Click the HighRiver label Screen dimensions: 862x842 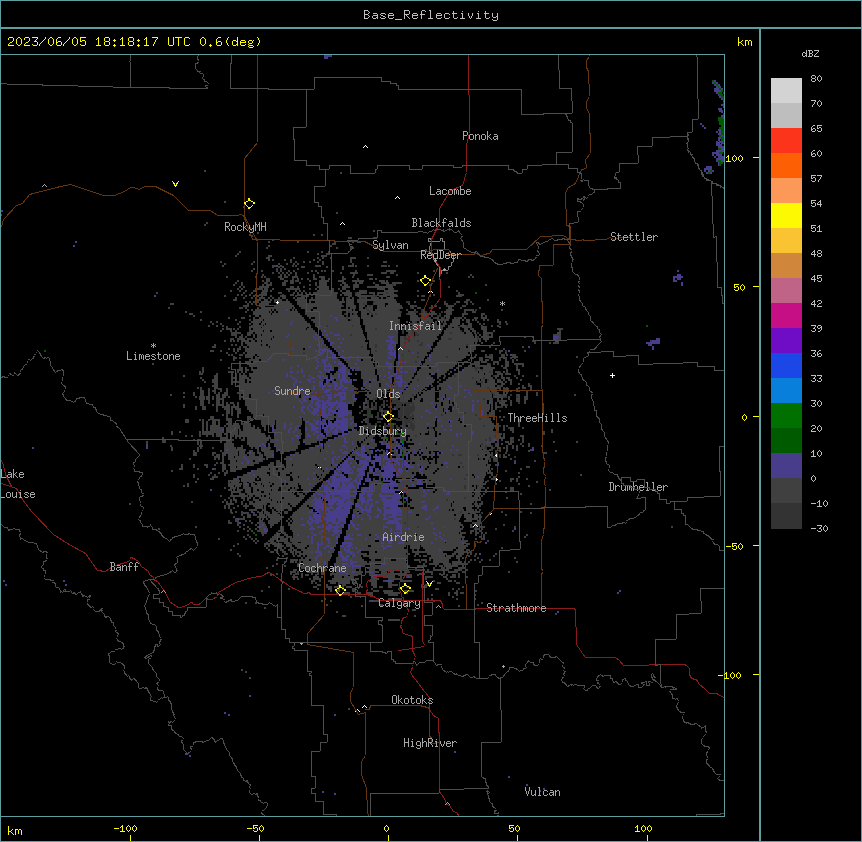click(430, 743)
